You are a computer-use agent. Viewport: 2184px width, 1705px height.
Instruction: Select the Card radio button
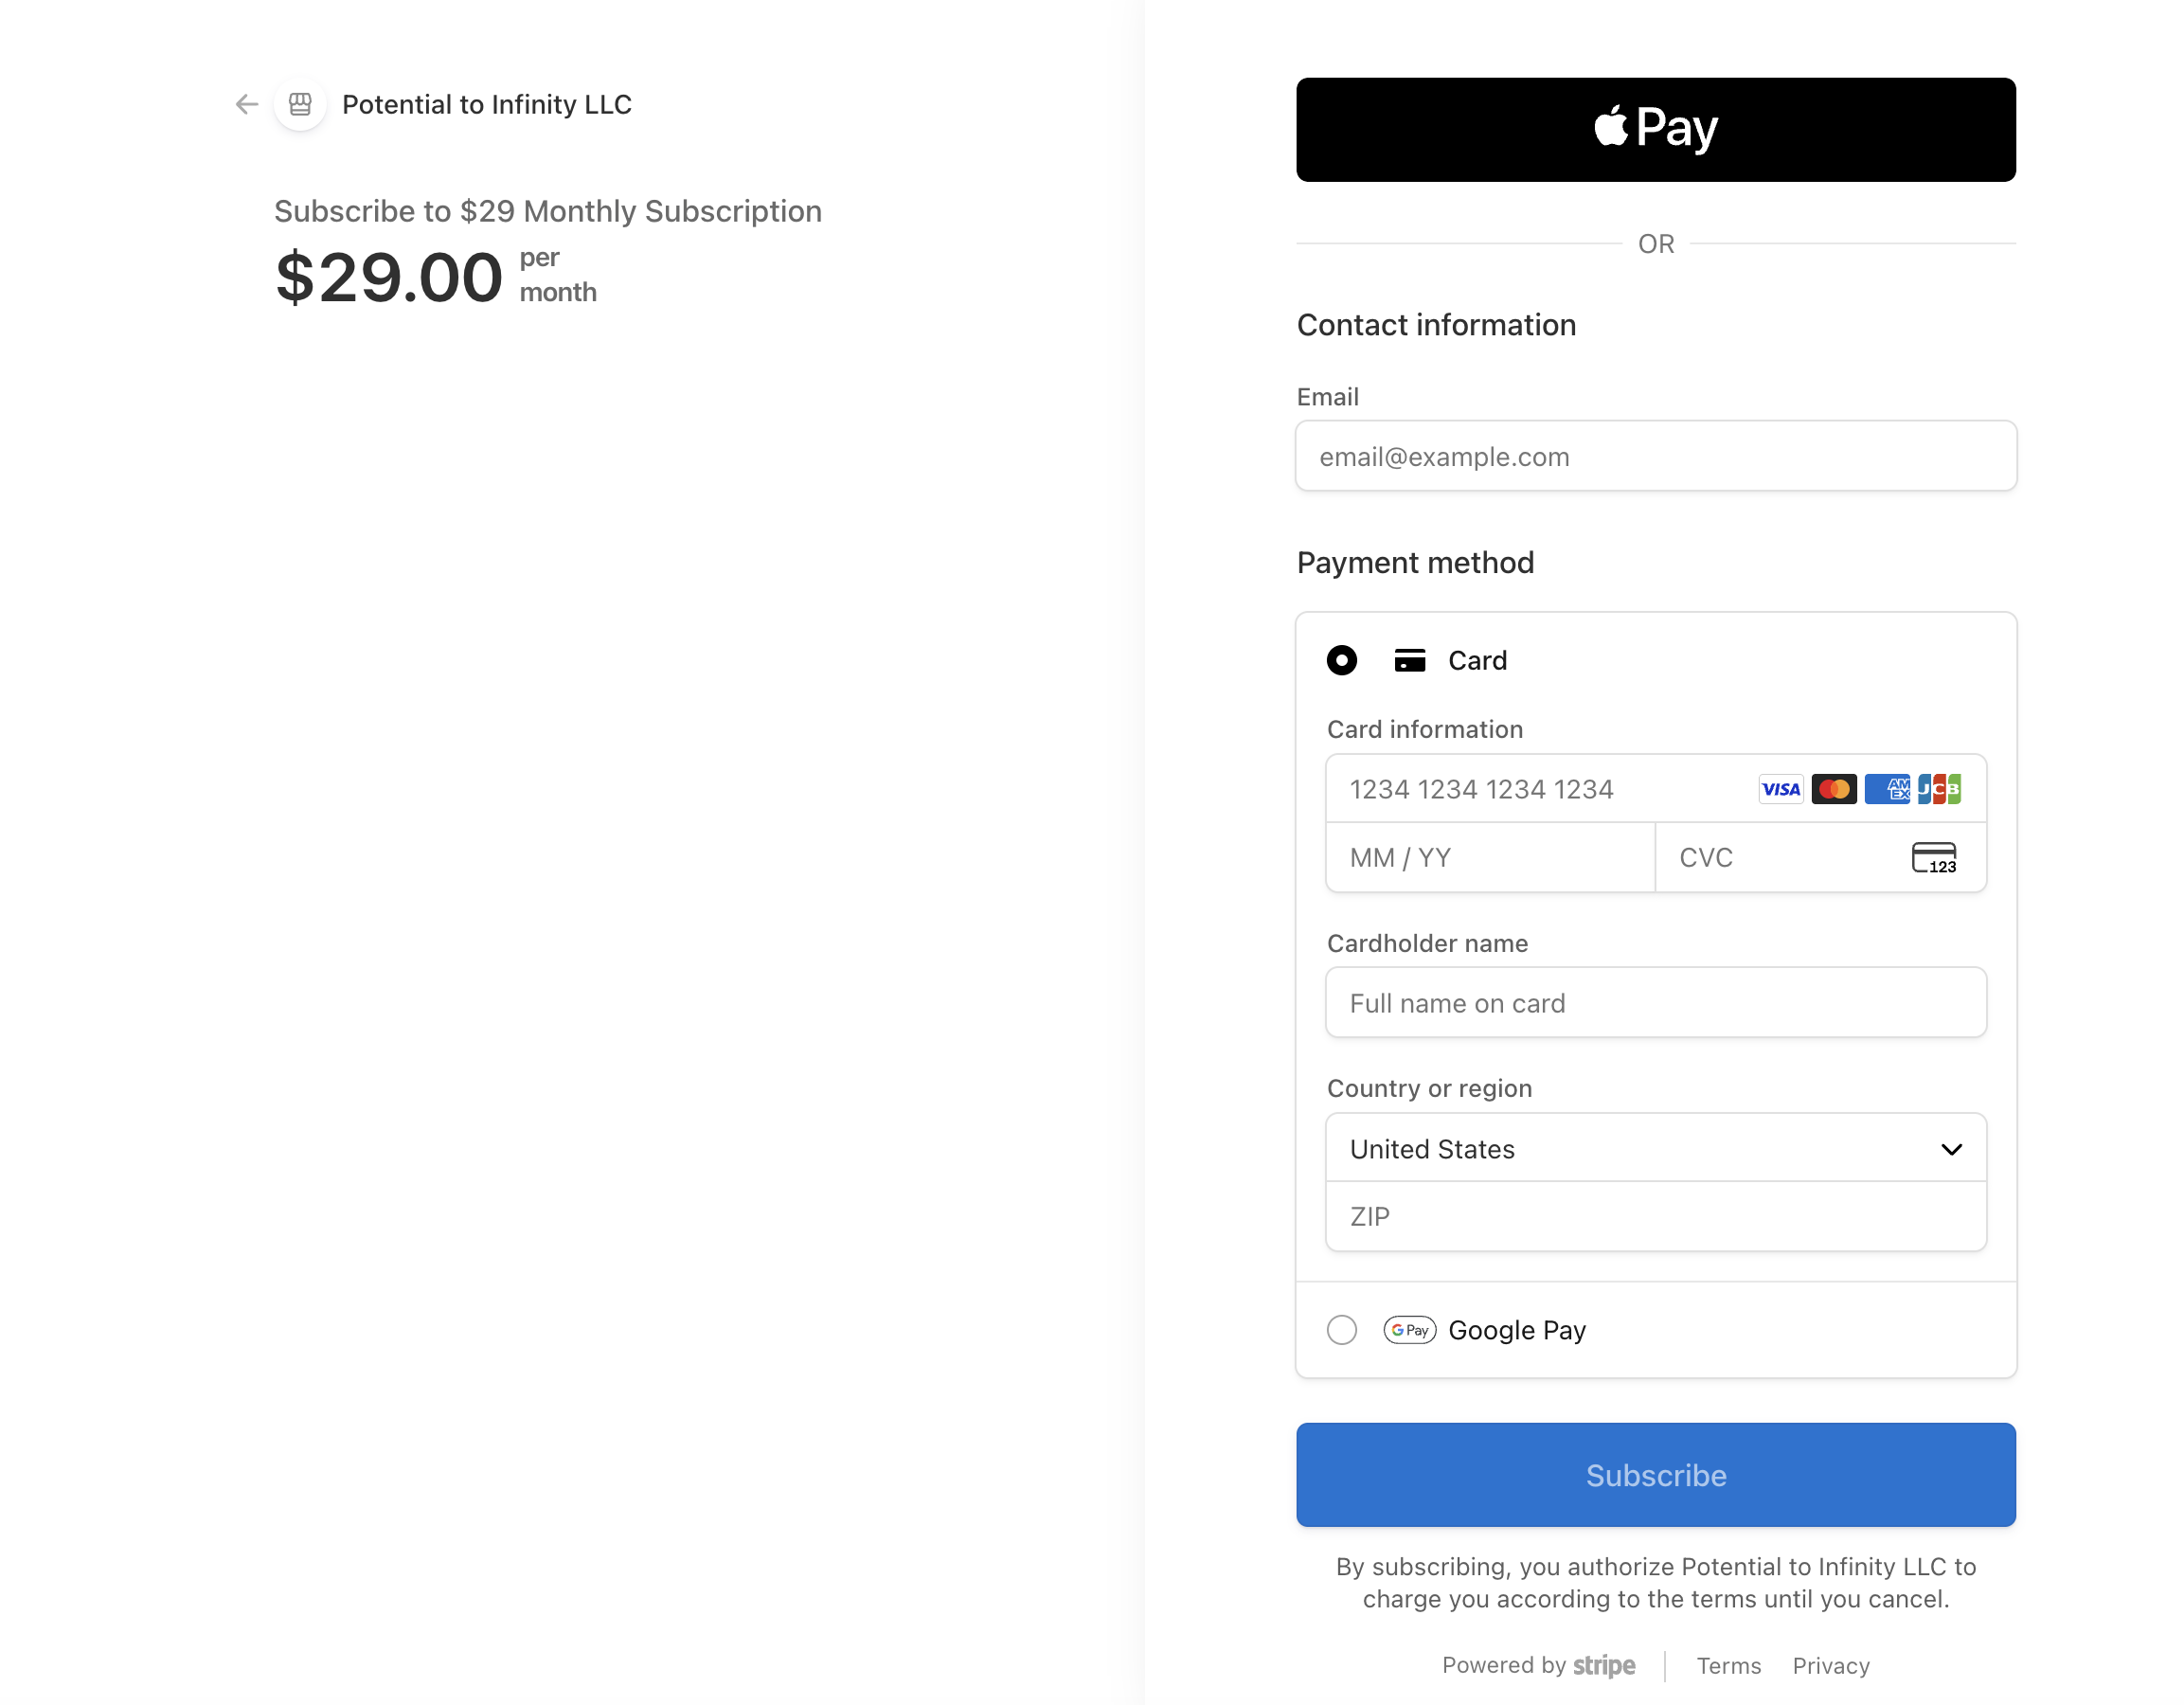[1342, 660]
